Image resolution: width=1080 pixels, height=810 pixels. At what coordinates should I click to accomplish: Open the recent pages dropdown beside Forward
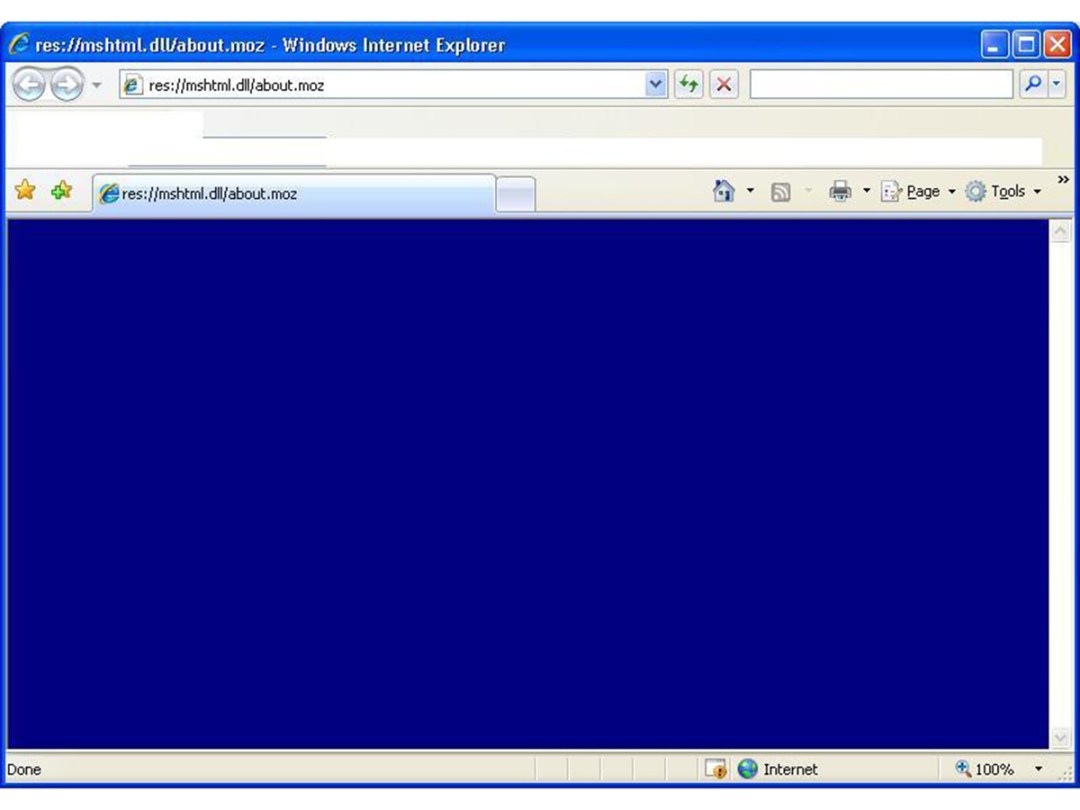pyautogui.click(x=97, y=85)
